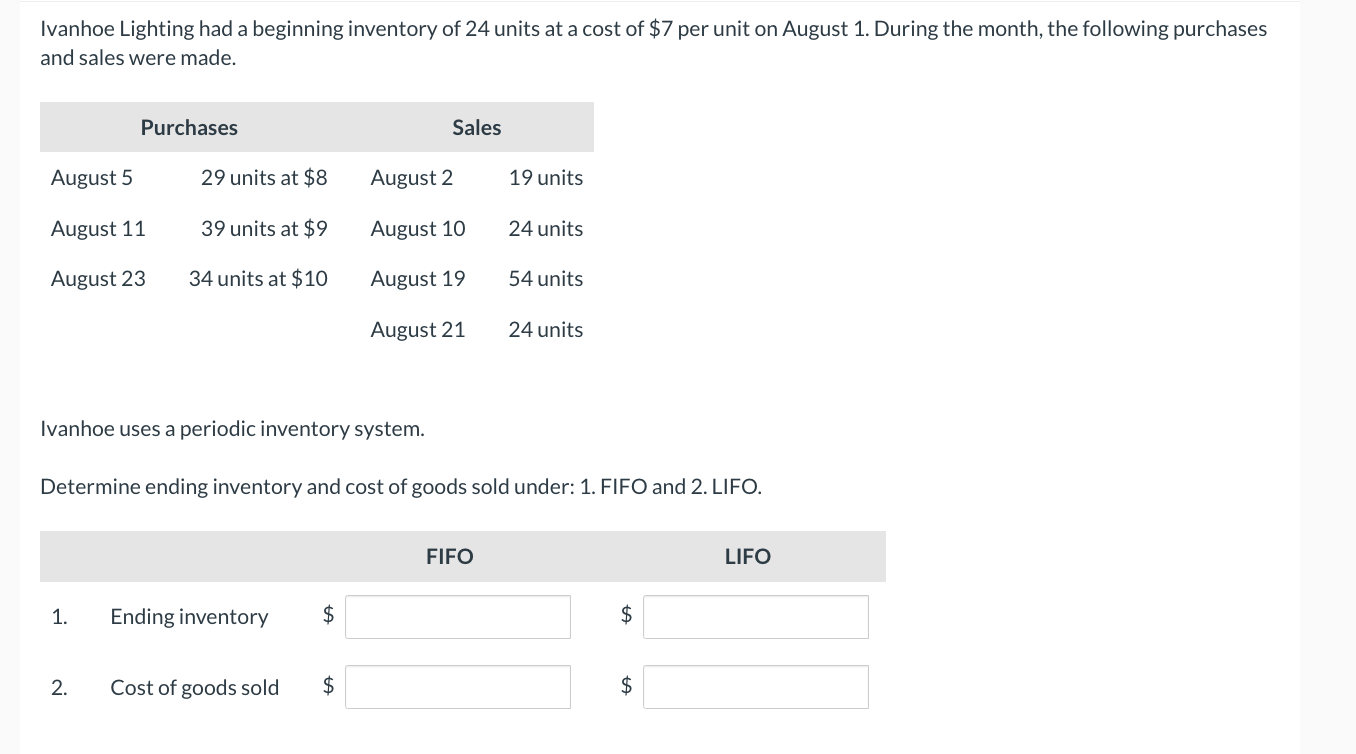
Task: Select the August 23 purchase date
Action: pos(98,279)
